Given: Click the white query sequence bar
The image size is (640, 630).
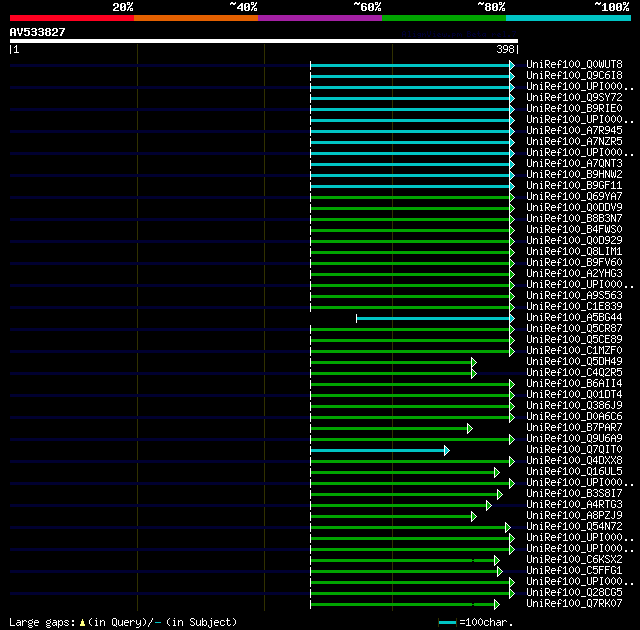Looking at the screenshot, I should tap(264, 41).
